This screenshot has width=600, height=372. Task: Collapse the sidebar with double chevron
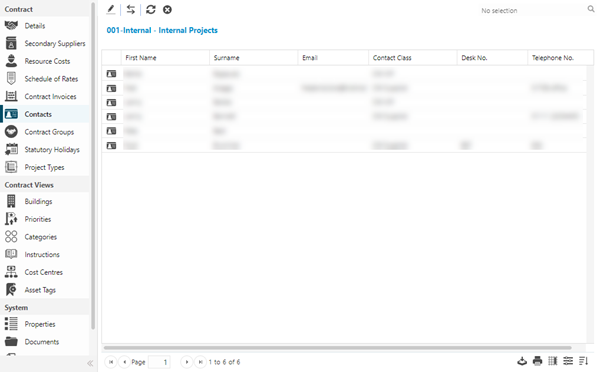90,363
